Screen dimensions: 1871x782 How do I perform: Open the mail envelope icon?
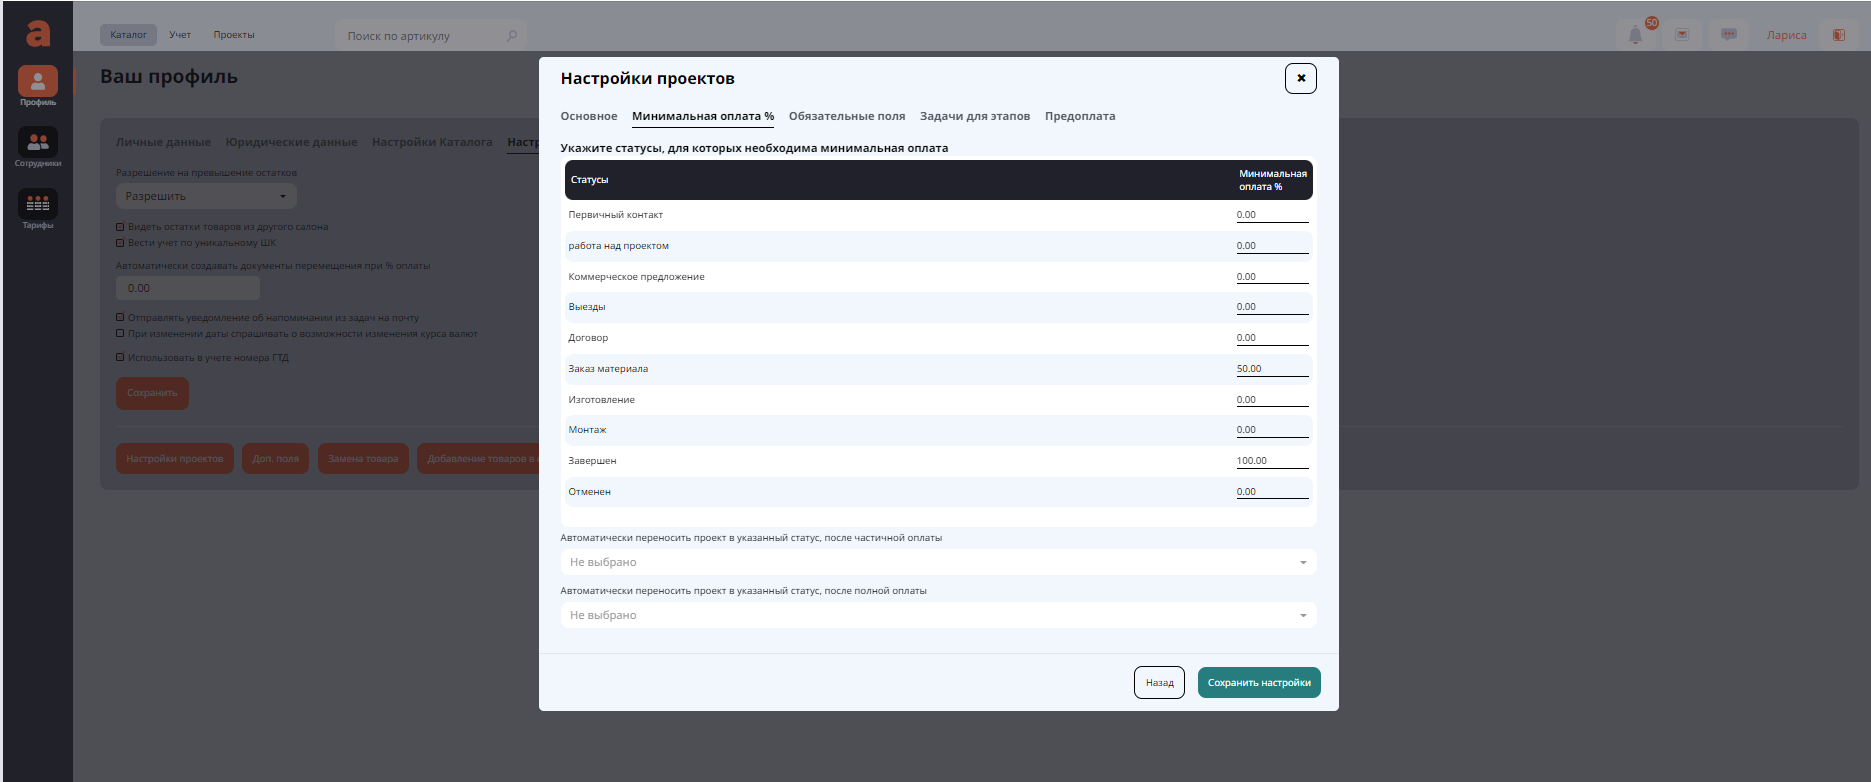pyautogui.click(x=1682, y=35)
